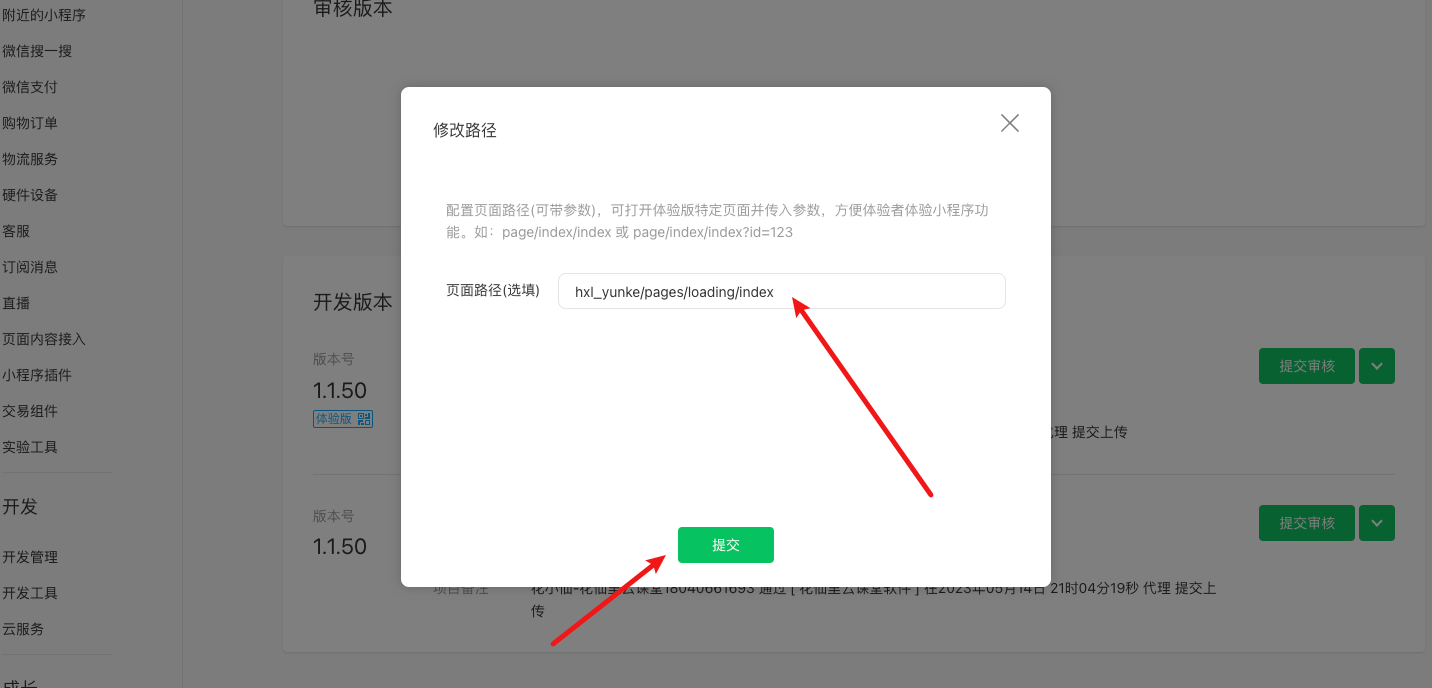Close the 修改路径 dialog with X icon
Screen dimensions: 1432x688
[x=1010, y=123]
